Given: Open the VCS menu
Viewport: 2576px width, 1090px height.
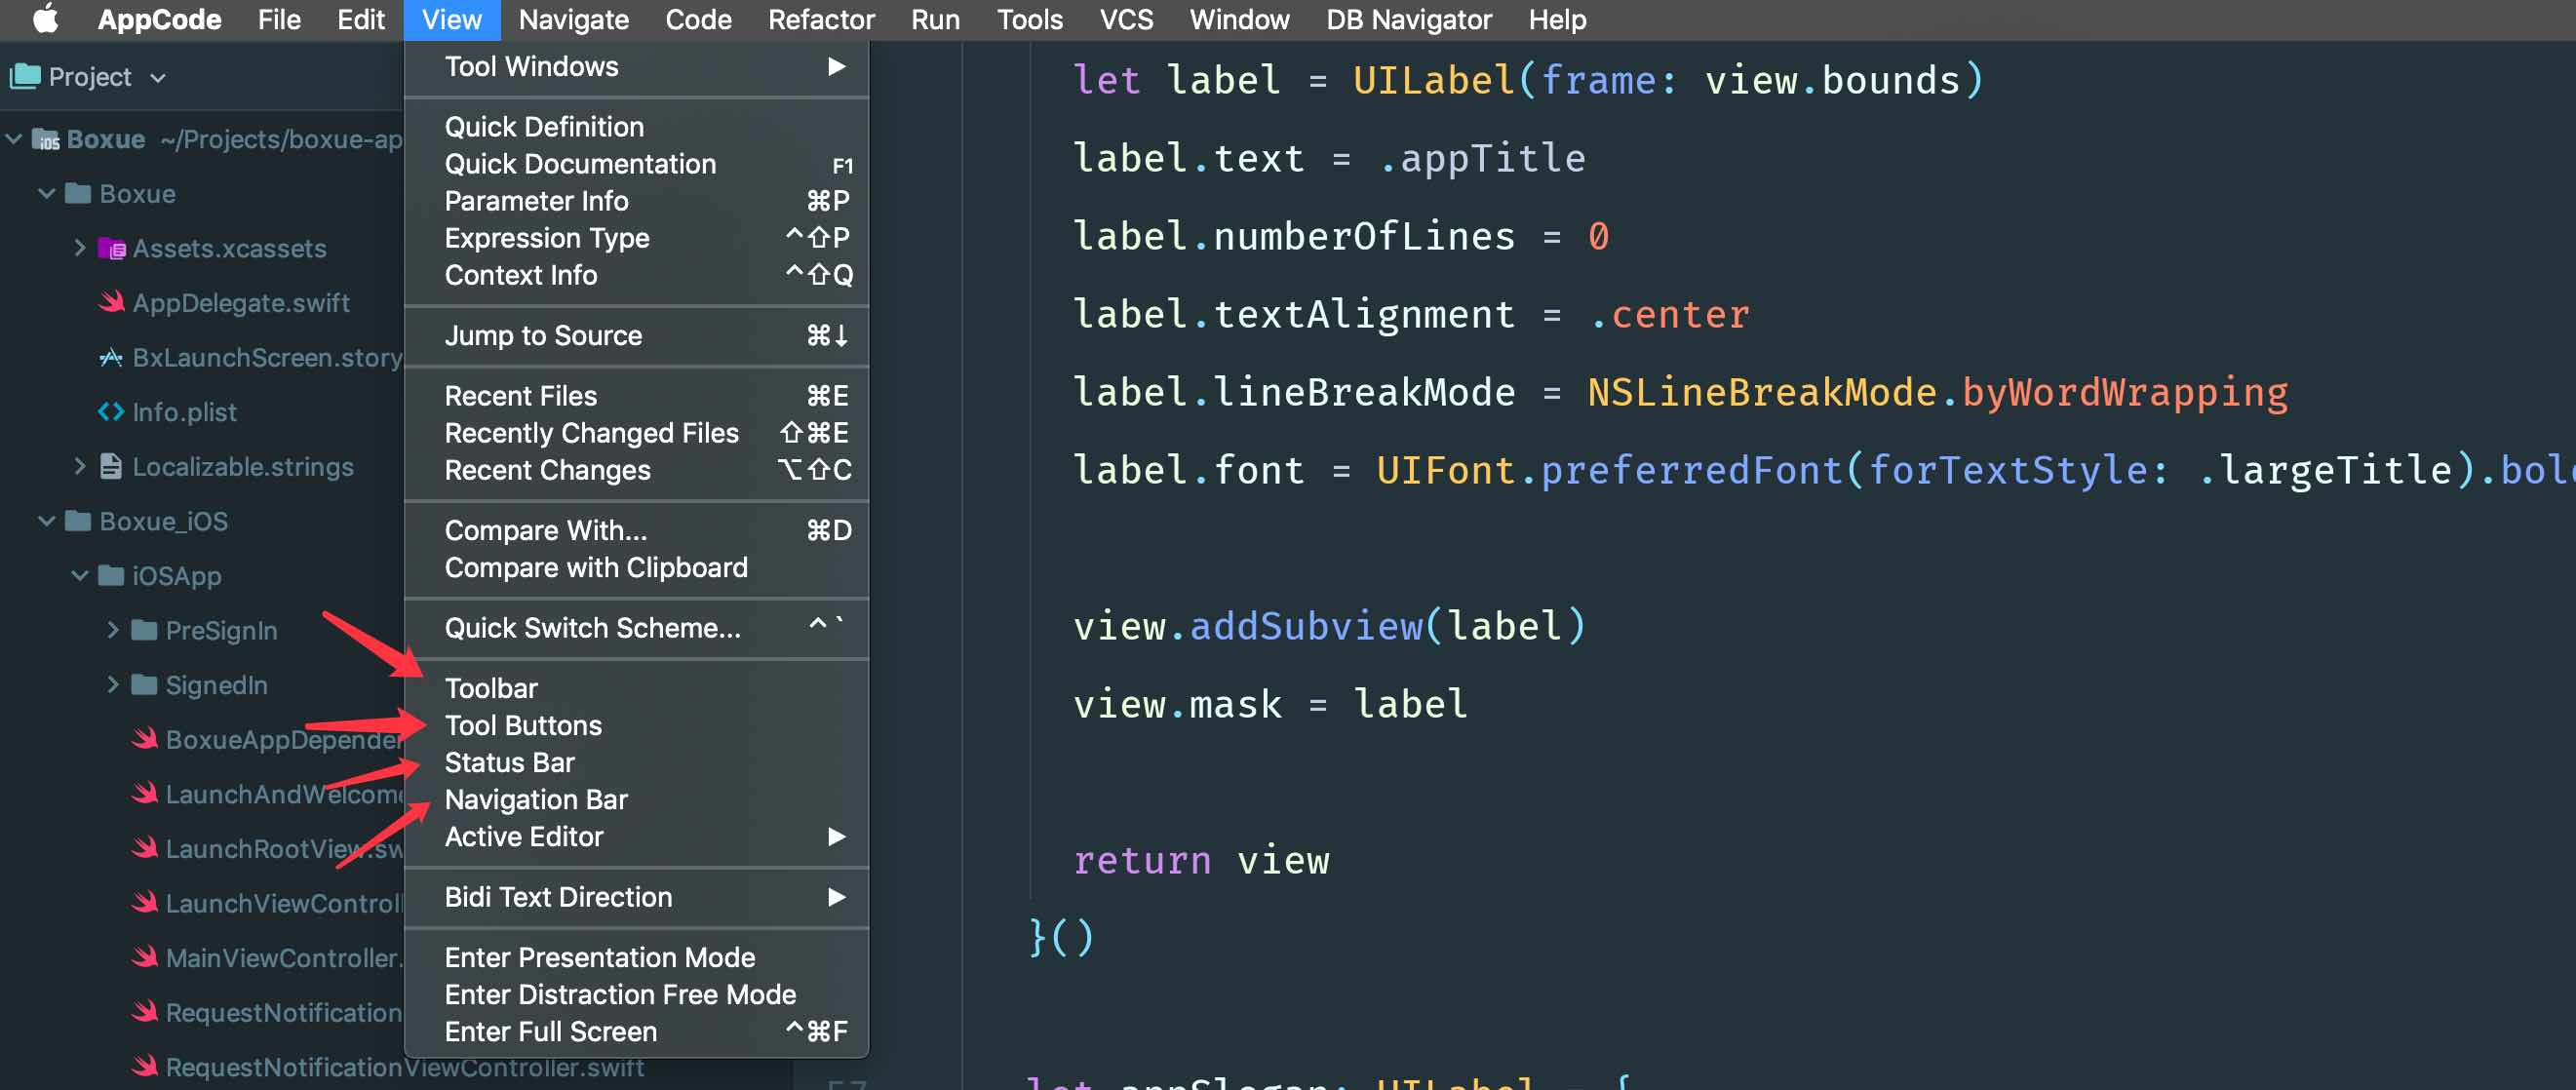Looking at the screenshot, I should pyautogui.click(x=1126, y=19).
